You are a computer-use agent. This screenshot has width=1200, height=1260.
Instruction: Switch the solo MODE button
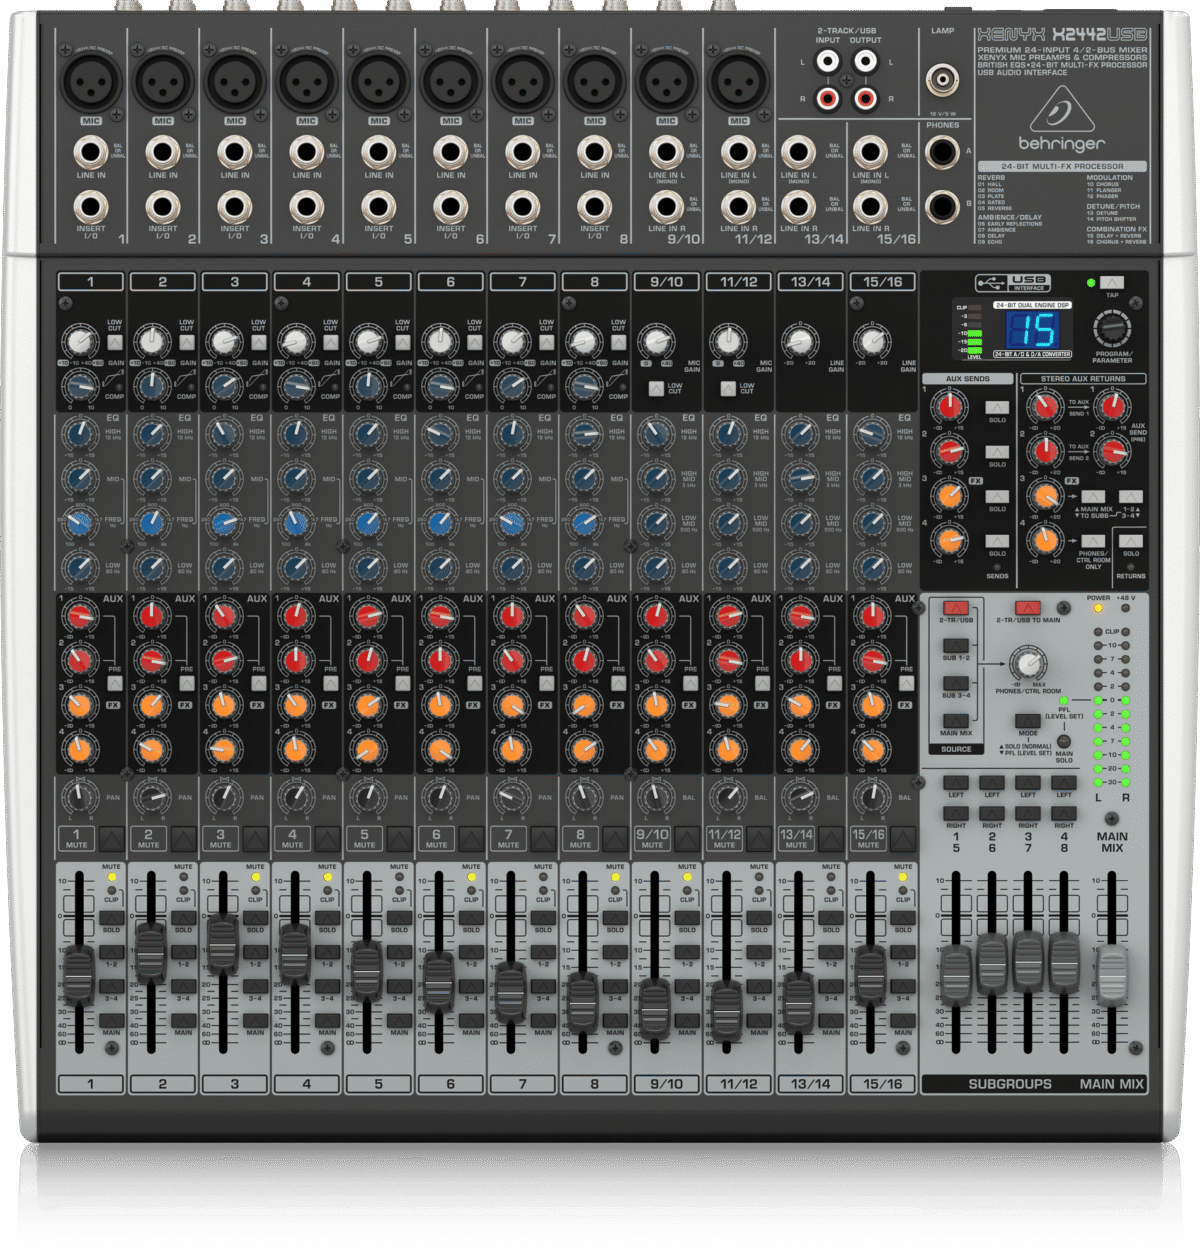(x=1027, y=721)
